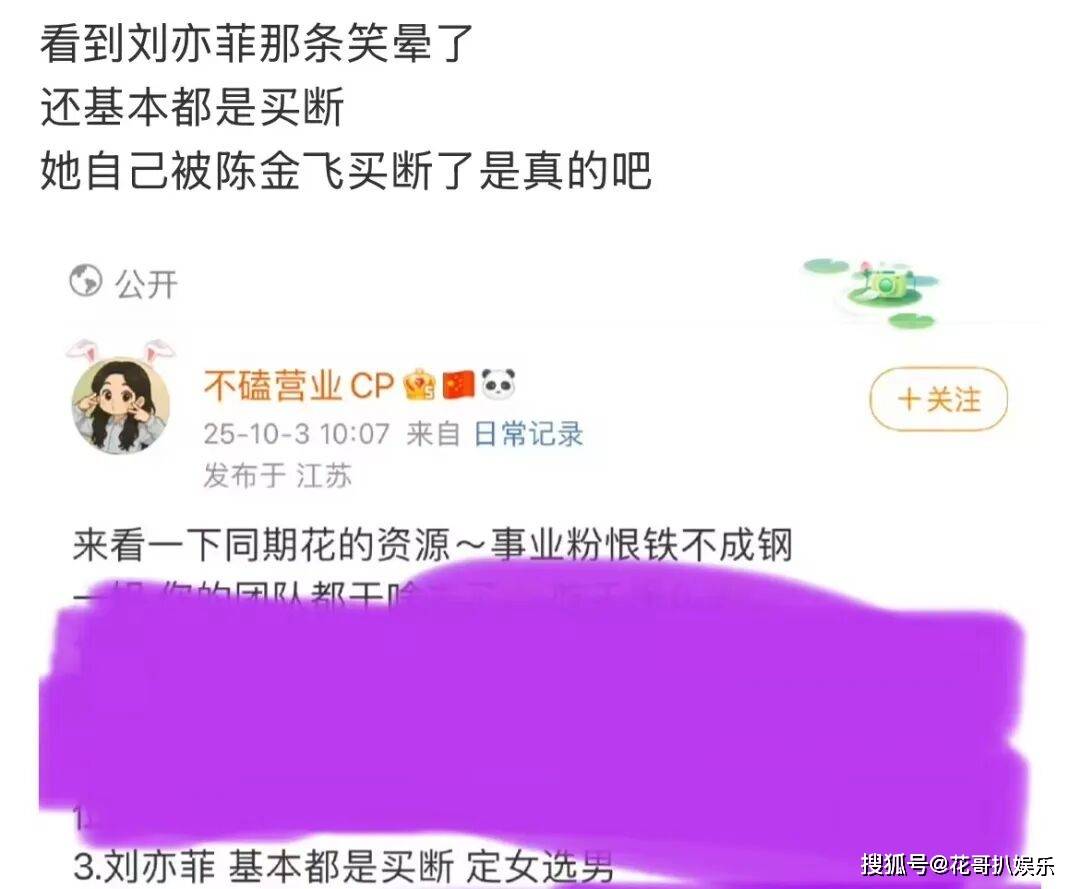Select the 来看一下同期花的资源 post line

click(433, 545)
